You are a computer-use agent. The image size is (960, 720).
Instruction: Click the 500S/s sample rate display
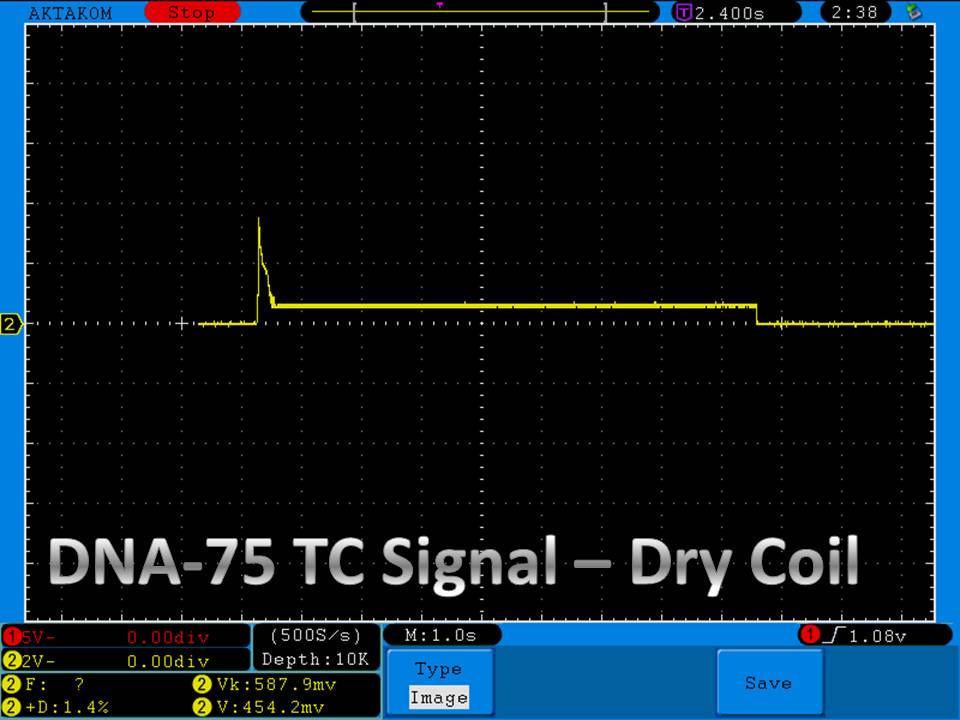click(x=316, y=636)
